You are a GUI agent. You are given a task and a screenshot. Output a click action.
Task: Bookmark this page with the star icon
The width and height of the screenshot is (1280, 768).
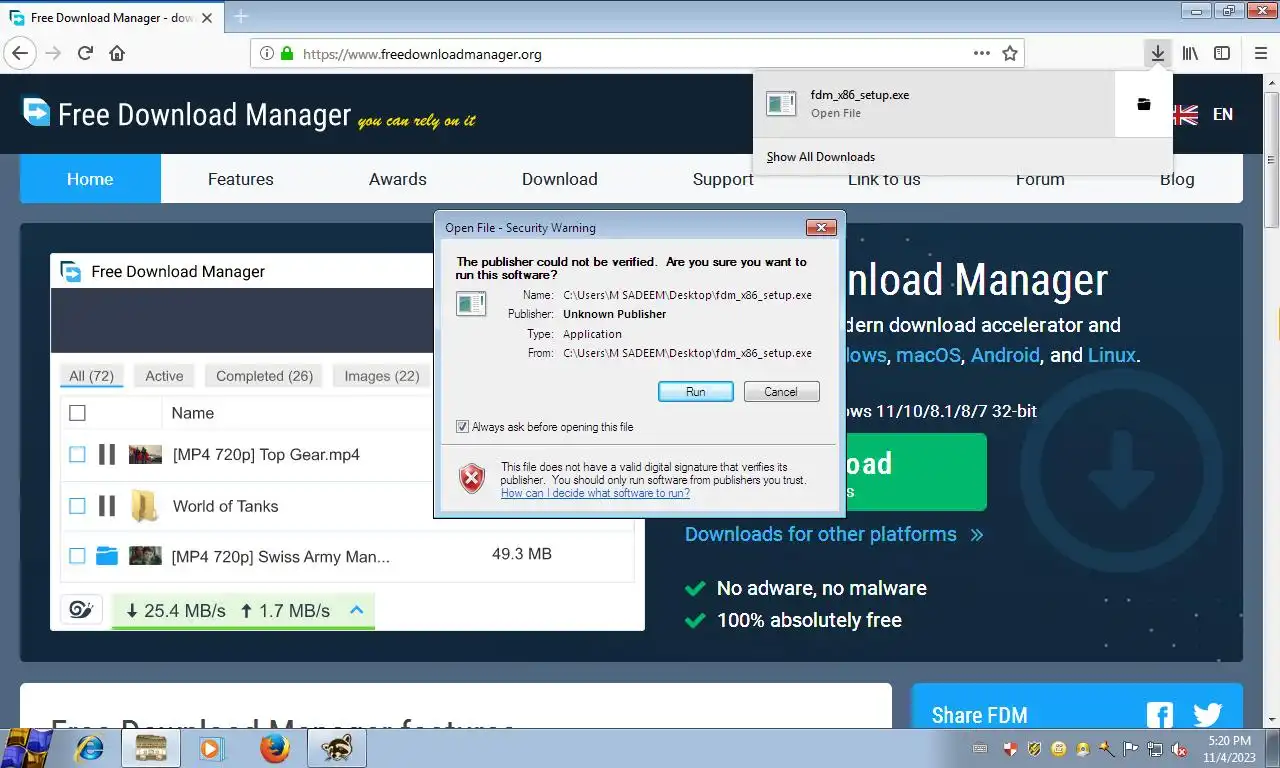(1010, 53)
